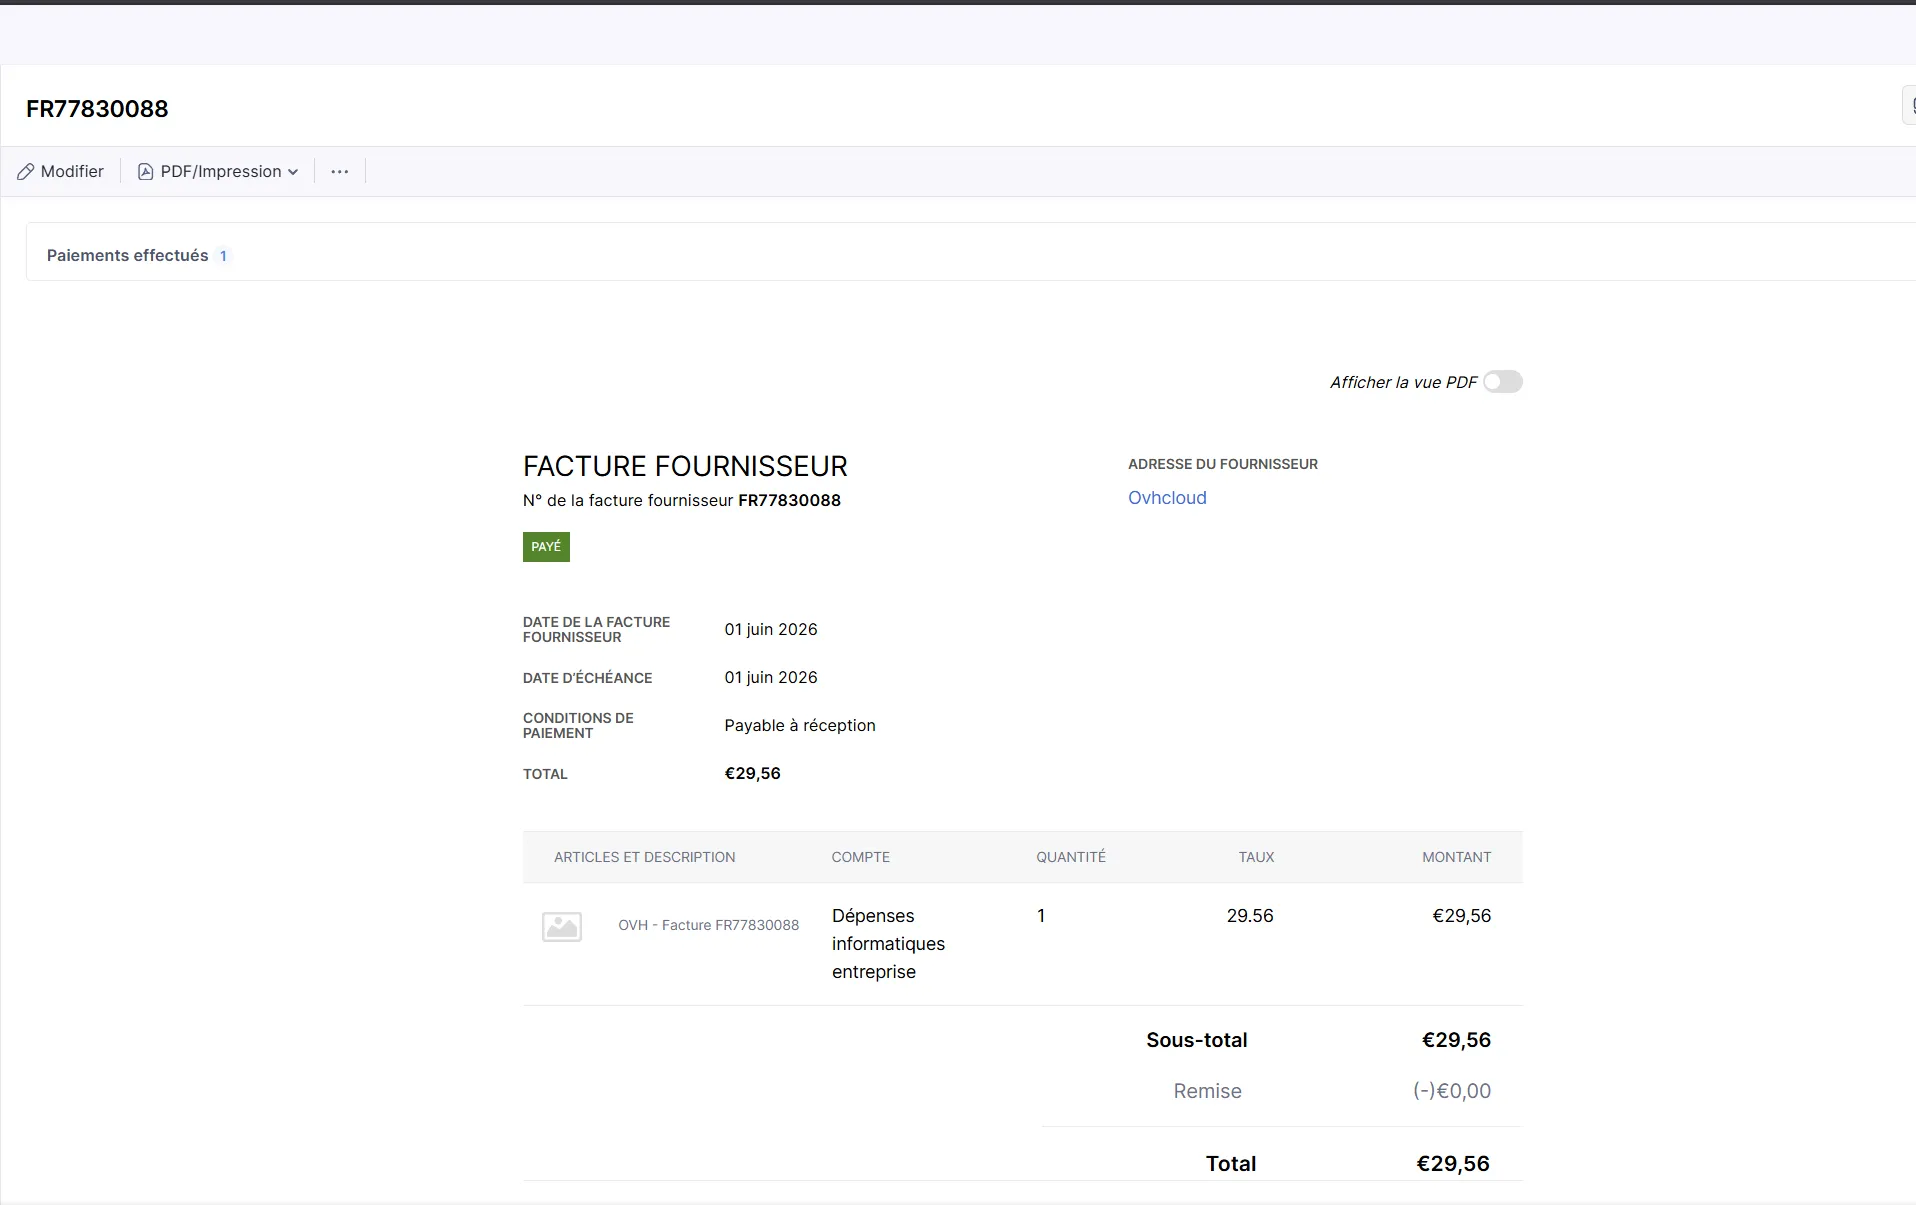Click the invoice date 01 juin 2026 next to Date de la facture
The height and width of the screenshot is (1205, 1916).
[771, 629]
